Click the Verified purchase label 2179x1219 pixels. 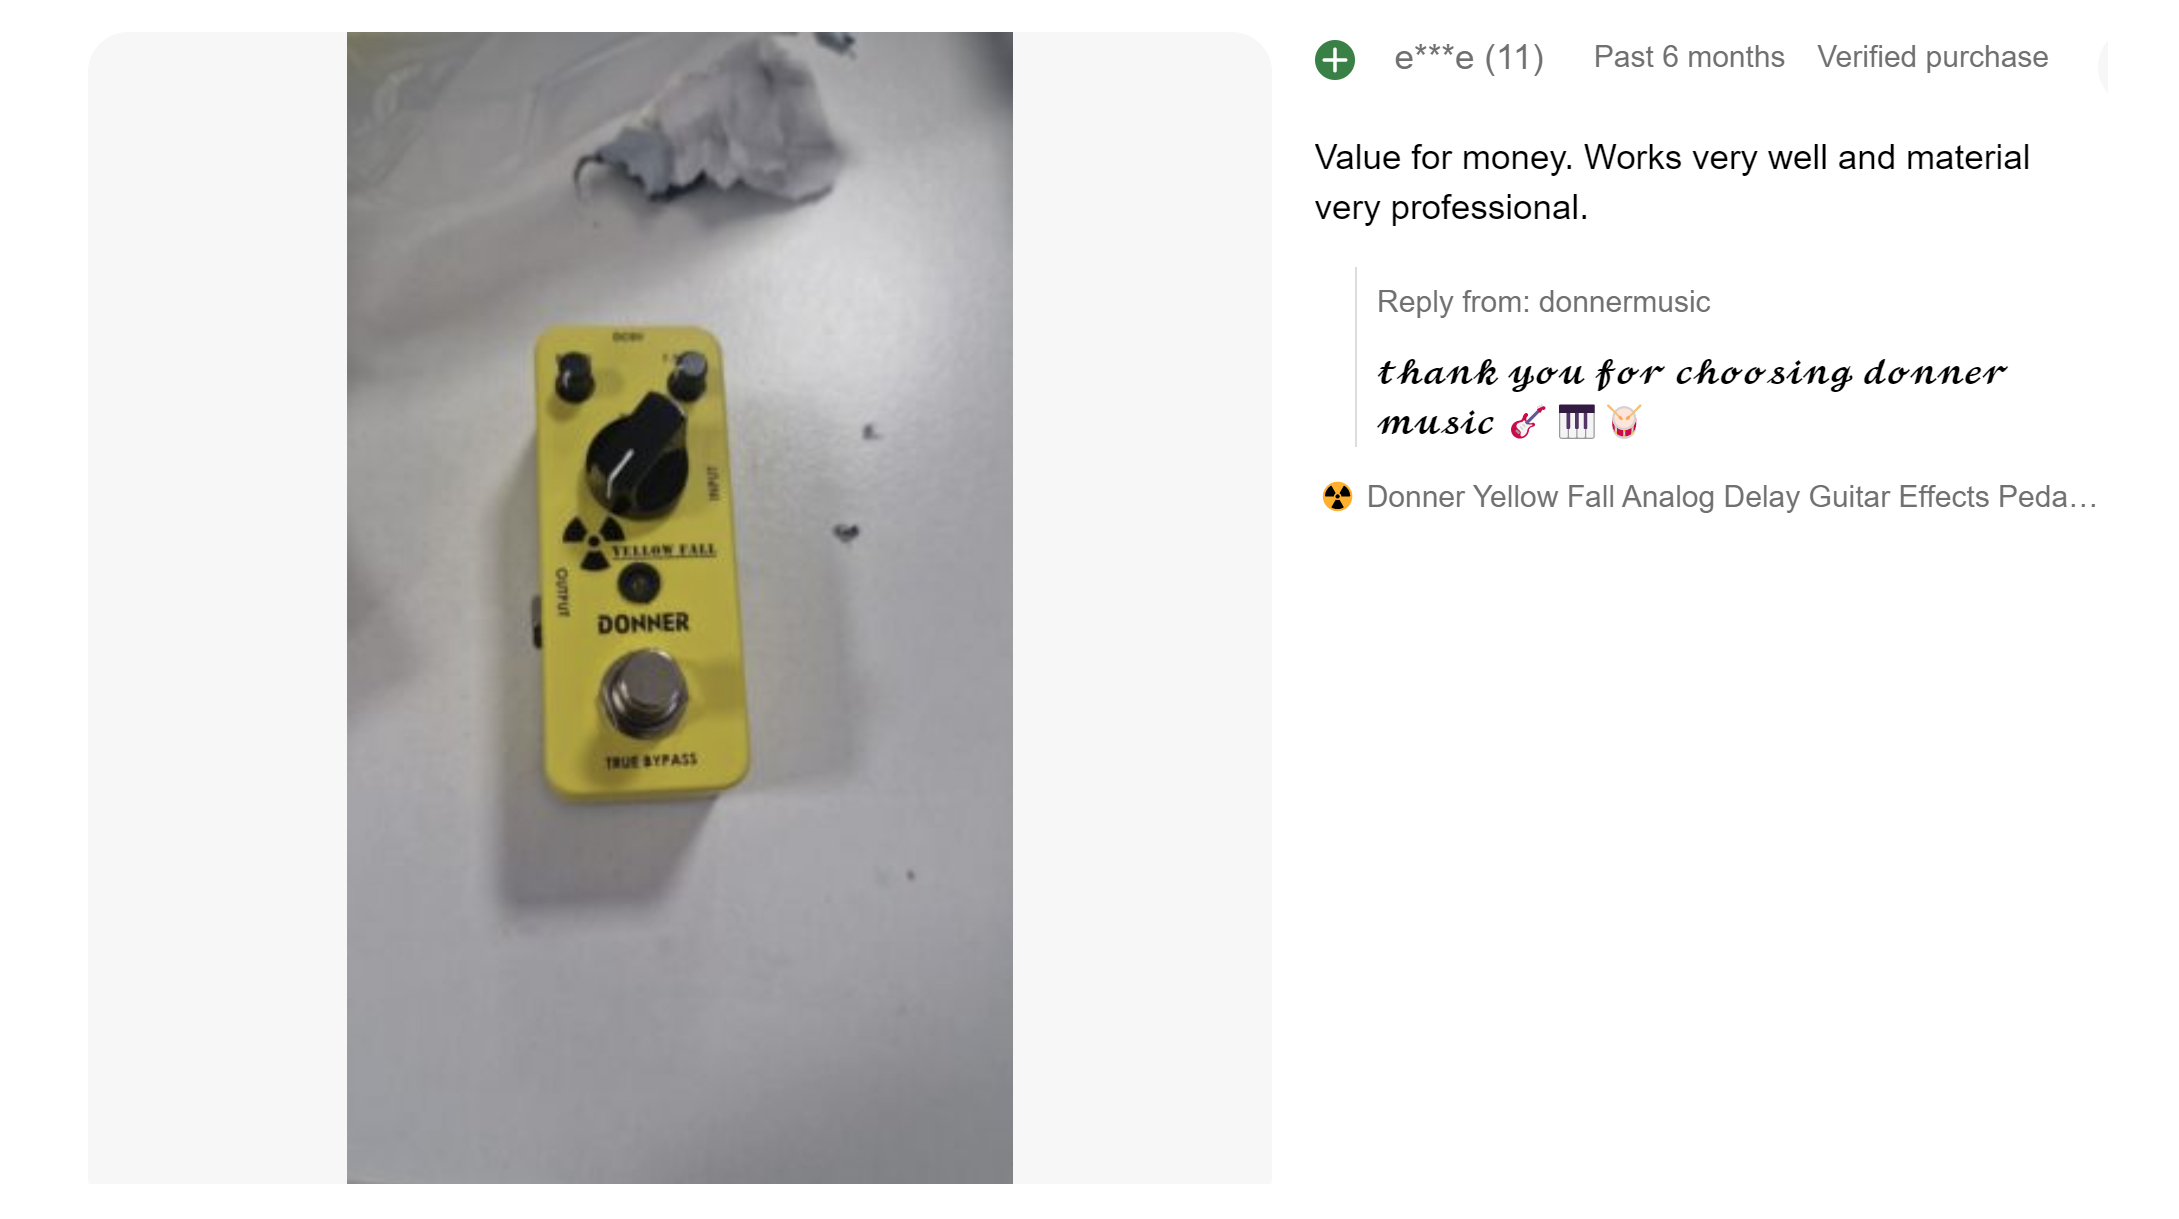(1932, 57)
